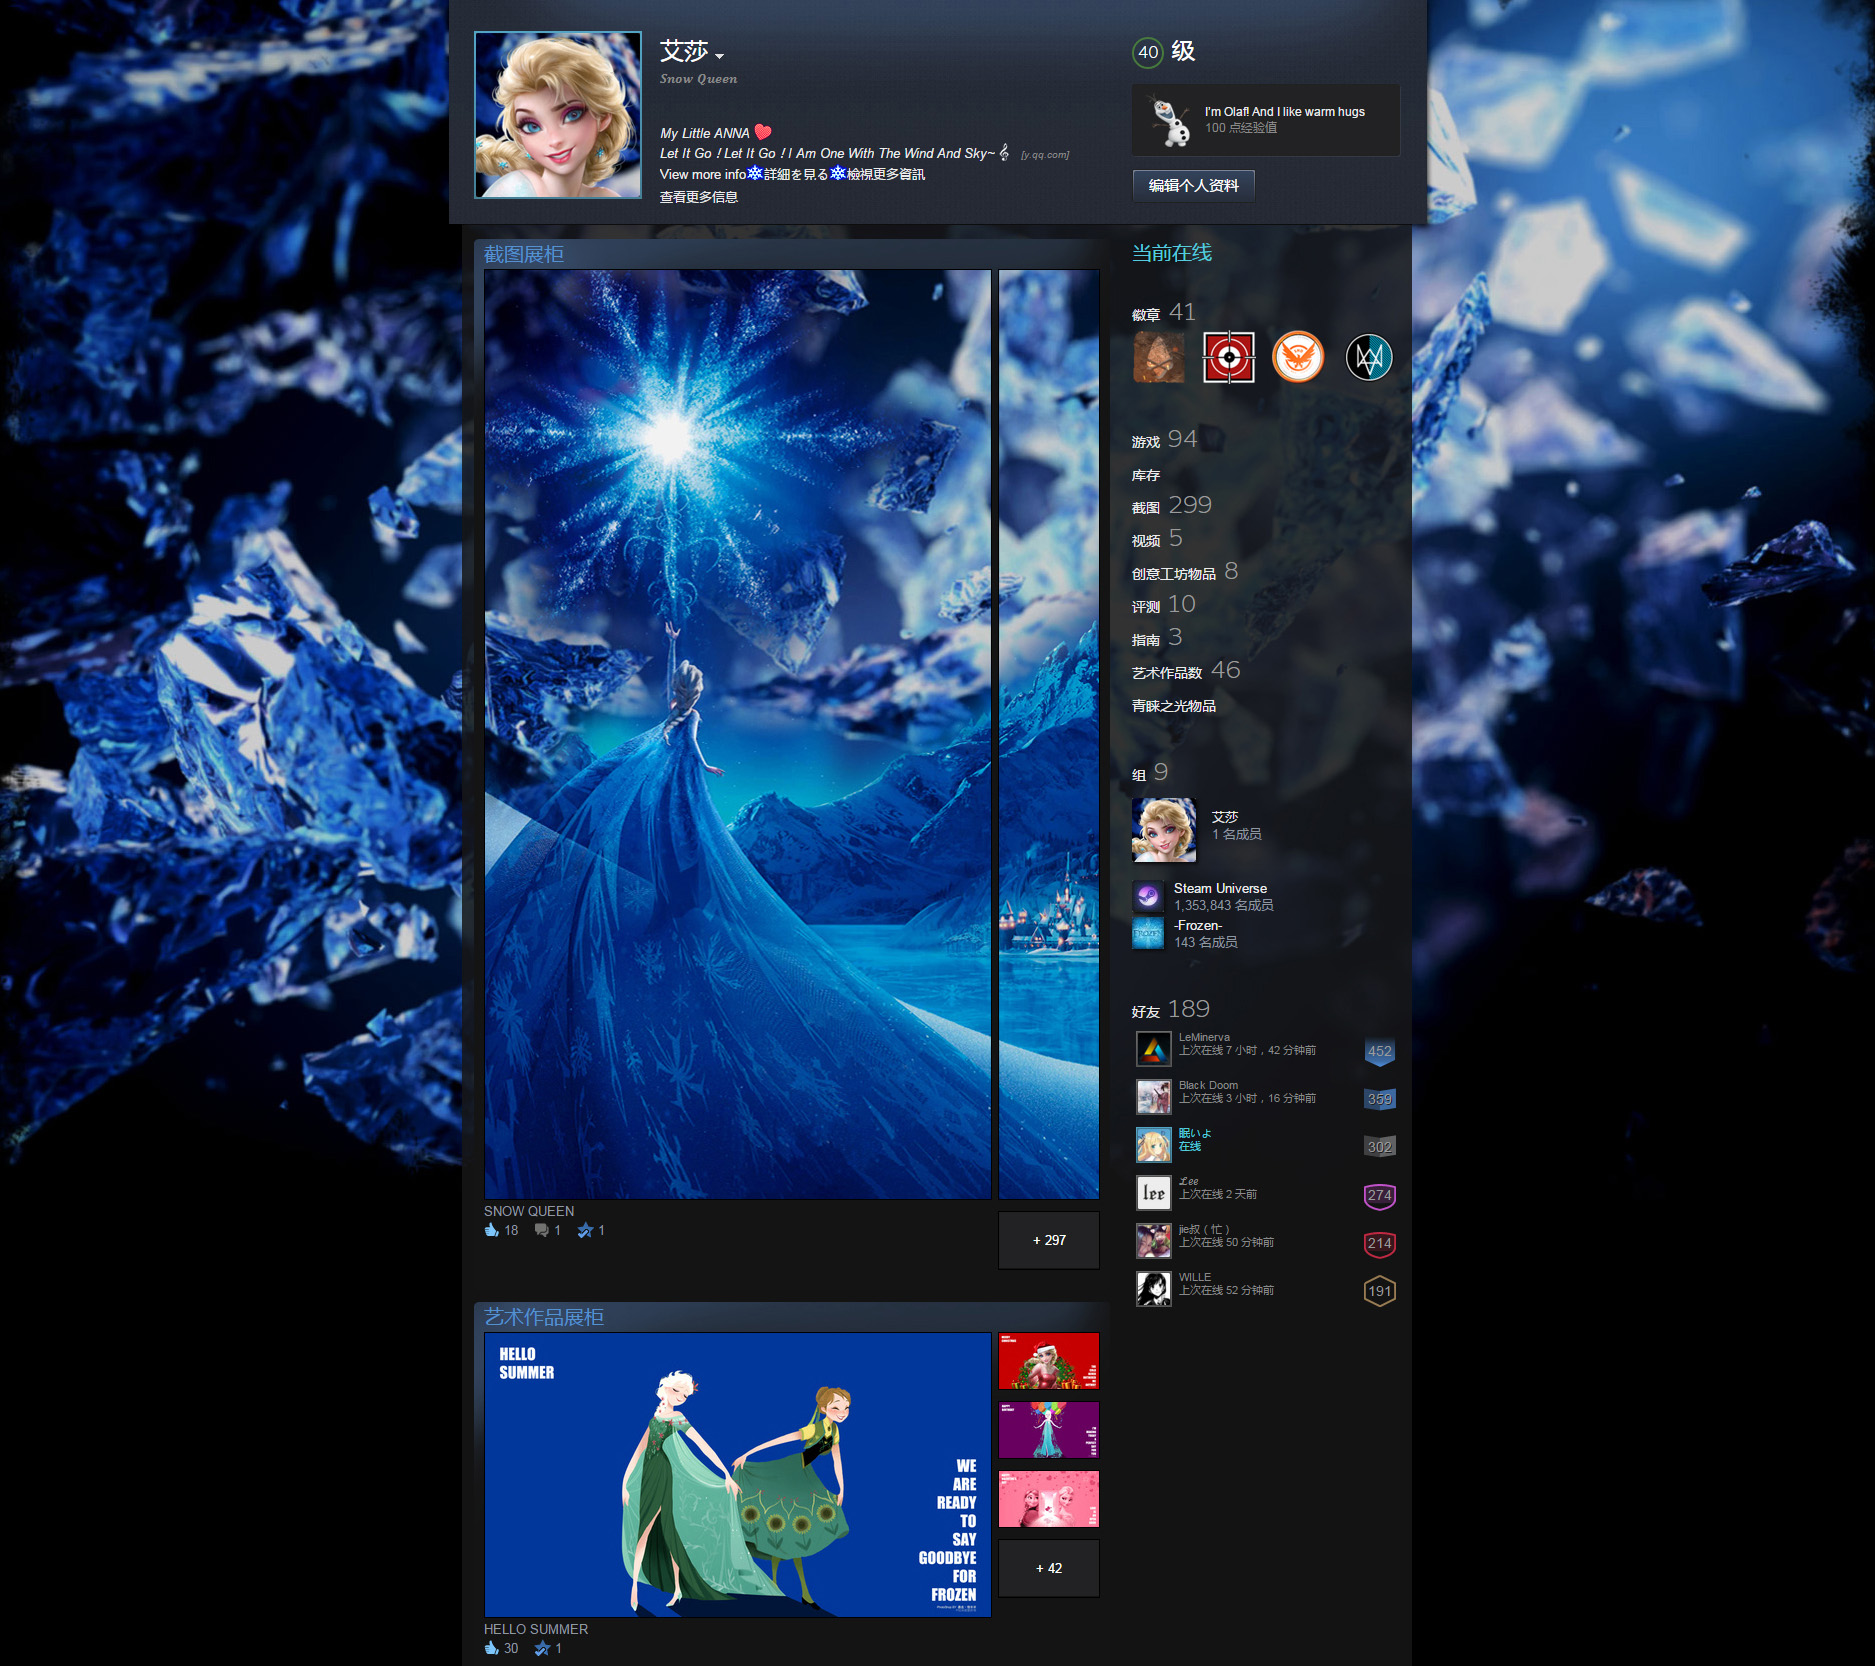The width and height of the screenshot is (1875, 1666).
Task: Open the 创意工坊物品 workshop items link
Action: [x=1185, y=572]
